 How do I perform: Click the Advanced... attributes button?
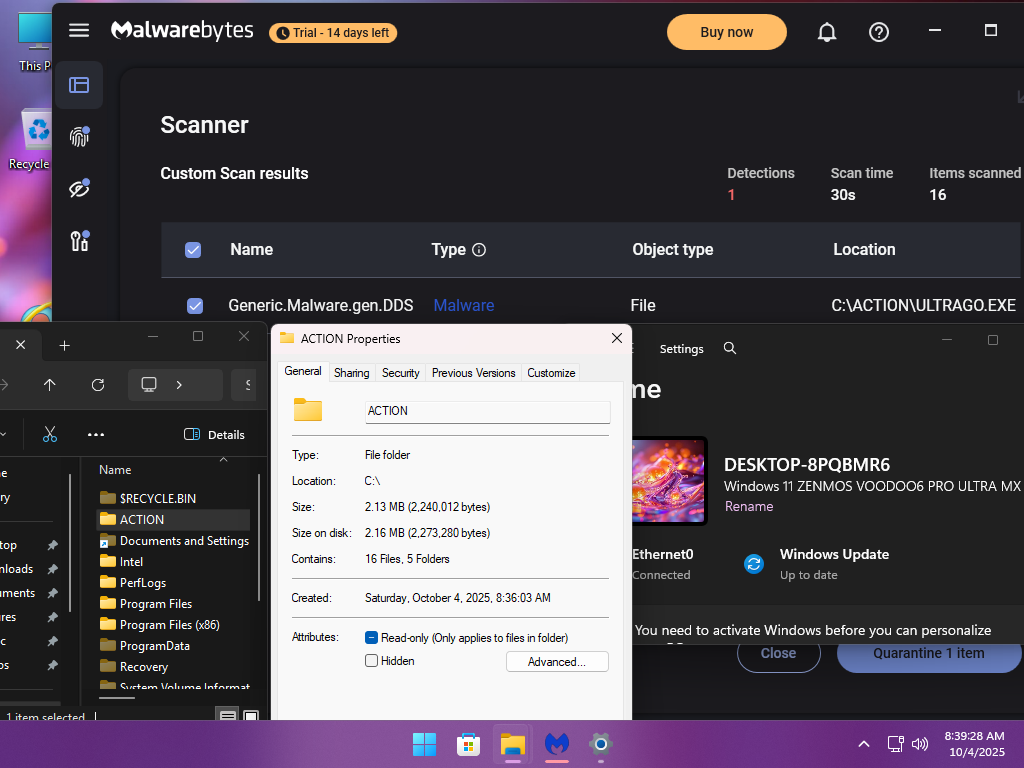pos(557,662)
